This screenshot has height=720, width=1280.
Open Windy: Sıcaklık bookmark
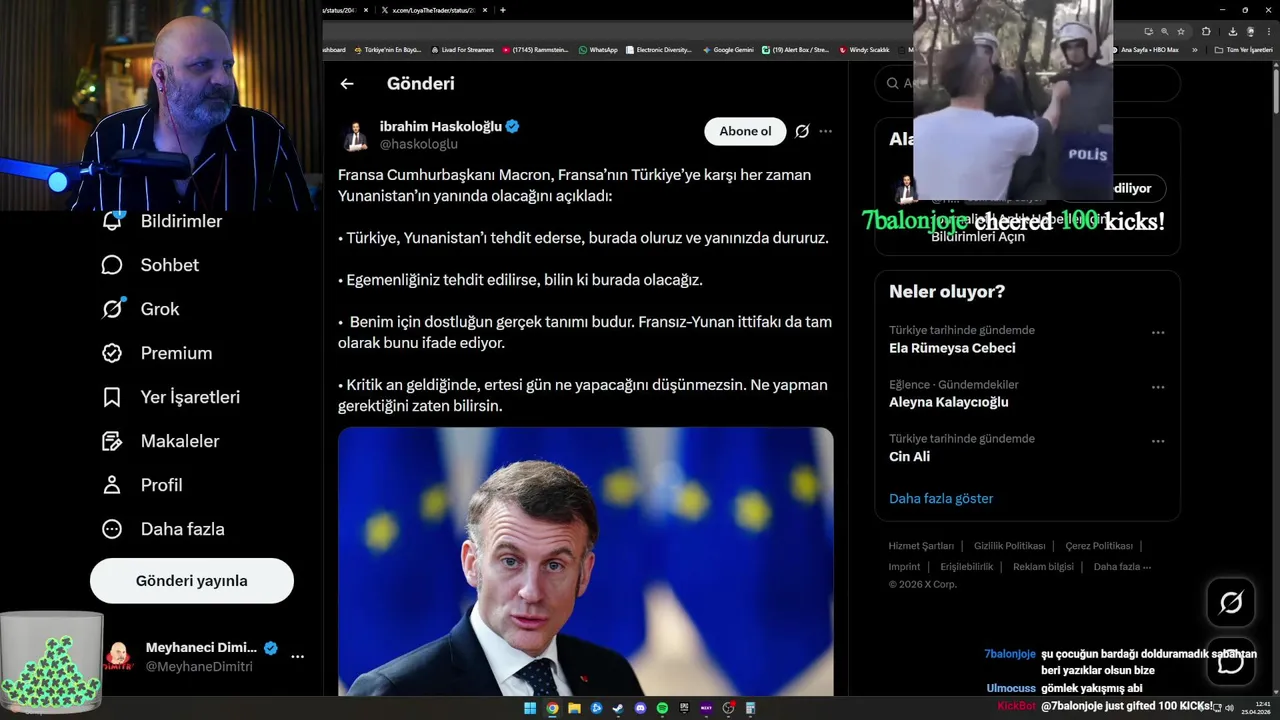(x=864, y=49)
